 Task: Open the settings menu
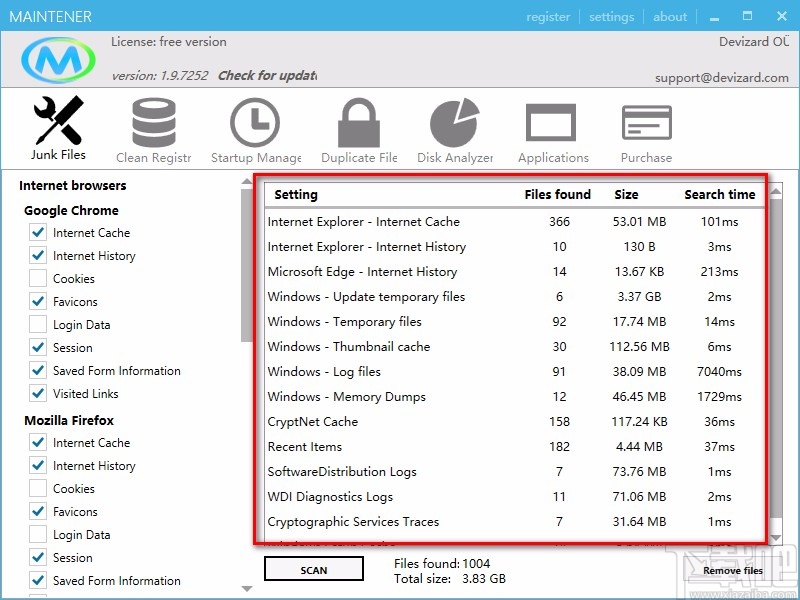tap(611, 16)
